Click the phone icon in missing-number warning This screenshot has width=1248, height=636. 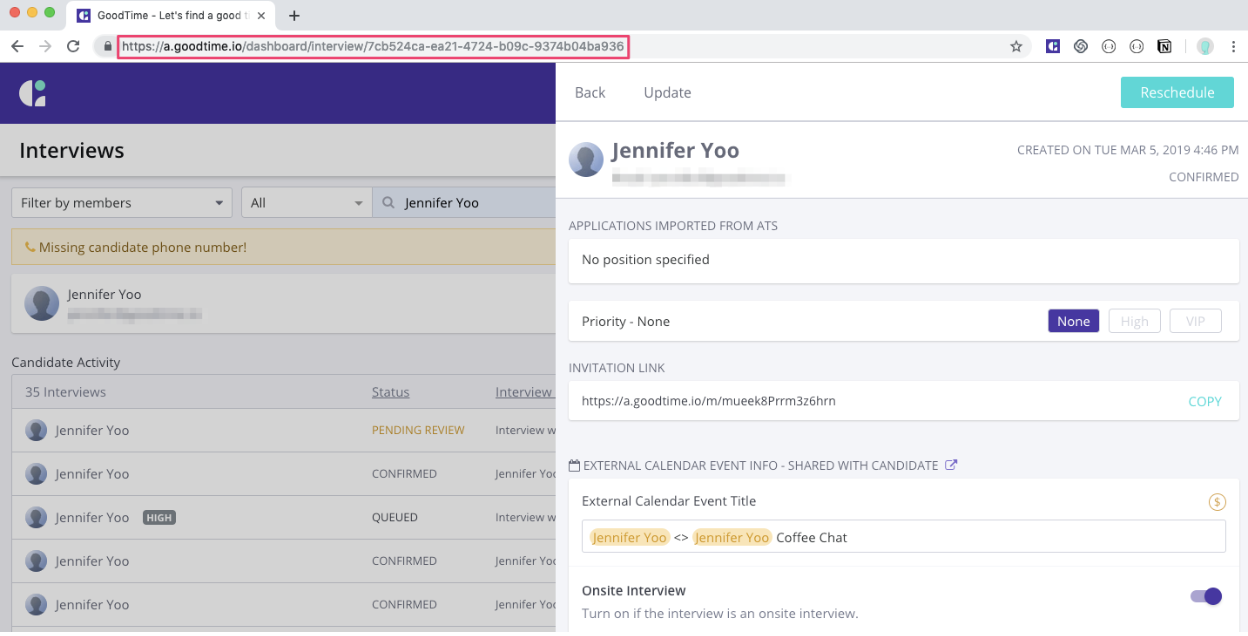29,247
